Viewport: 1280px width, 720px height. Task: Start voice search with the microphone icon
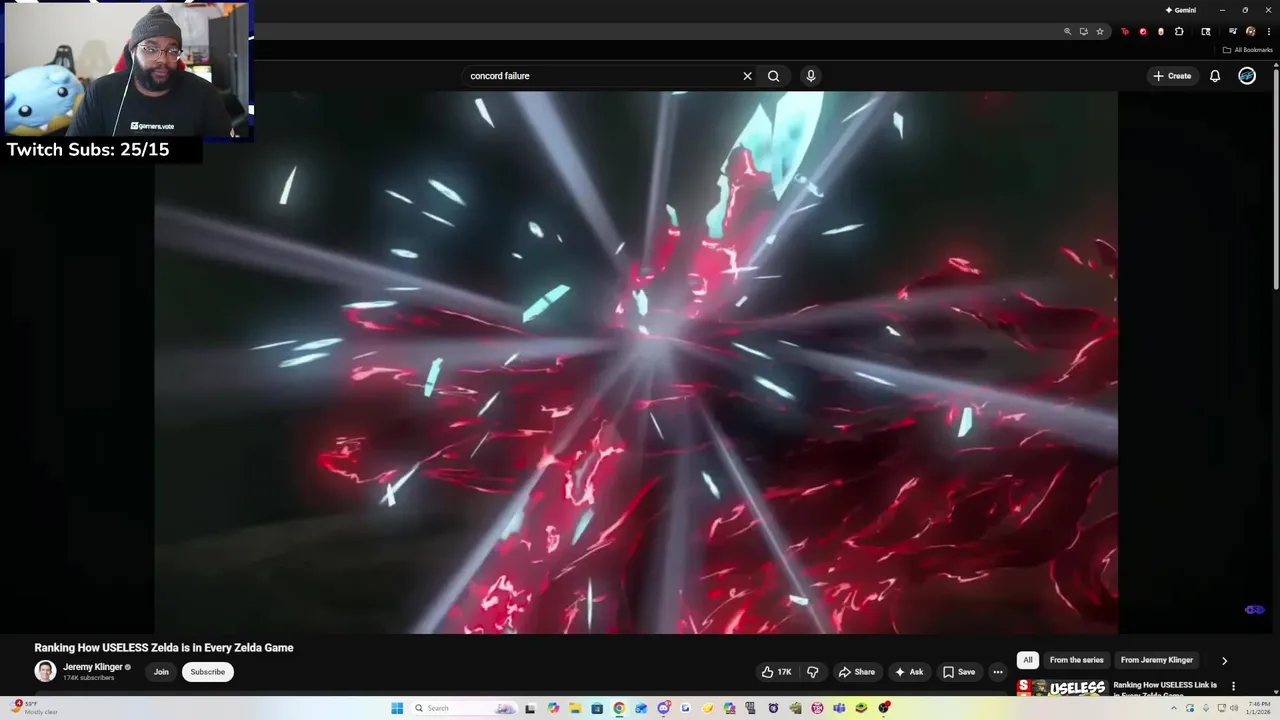(811, 76)
